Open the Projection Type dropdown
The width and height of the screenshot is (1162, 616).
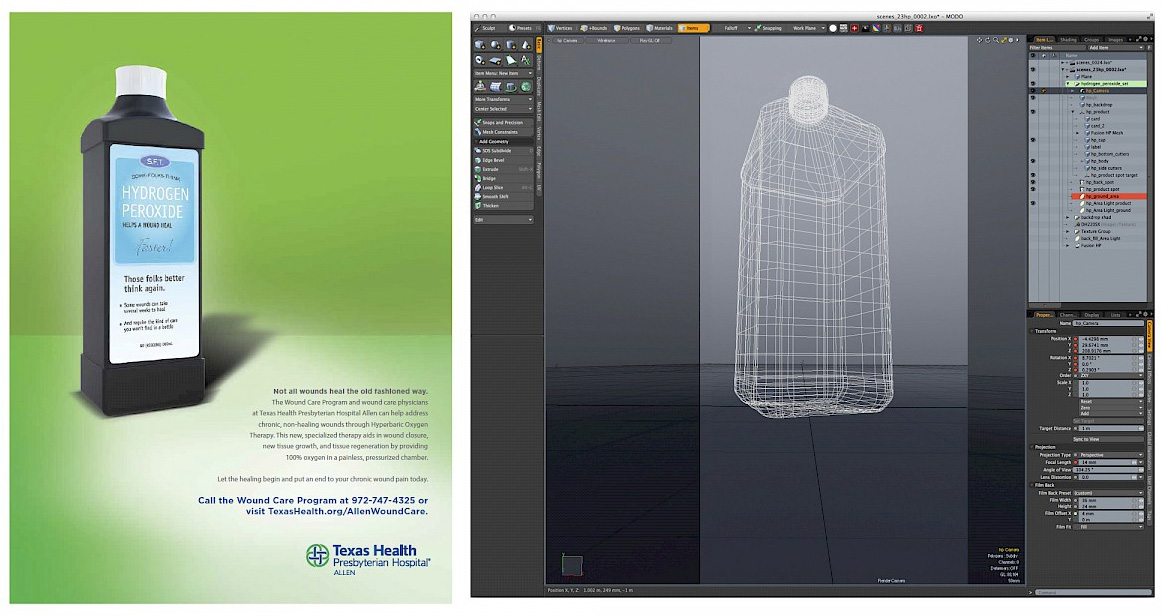1110,455
